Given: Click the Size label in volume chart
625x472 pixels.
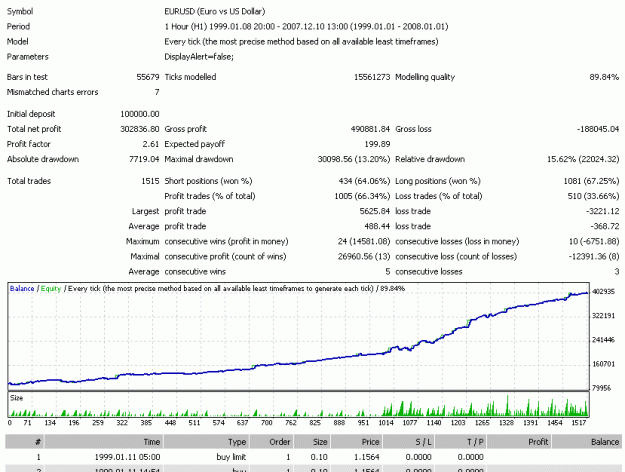Looking at the screenshot, I should point(16,398).
